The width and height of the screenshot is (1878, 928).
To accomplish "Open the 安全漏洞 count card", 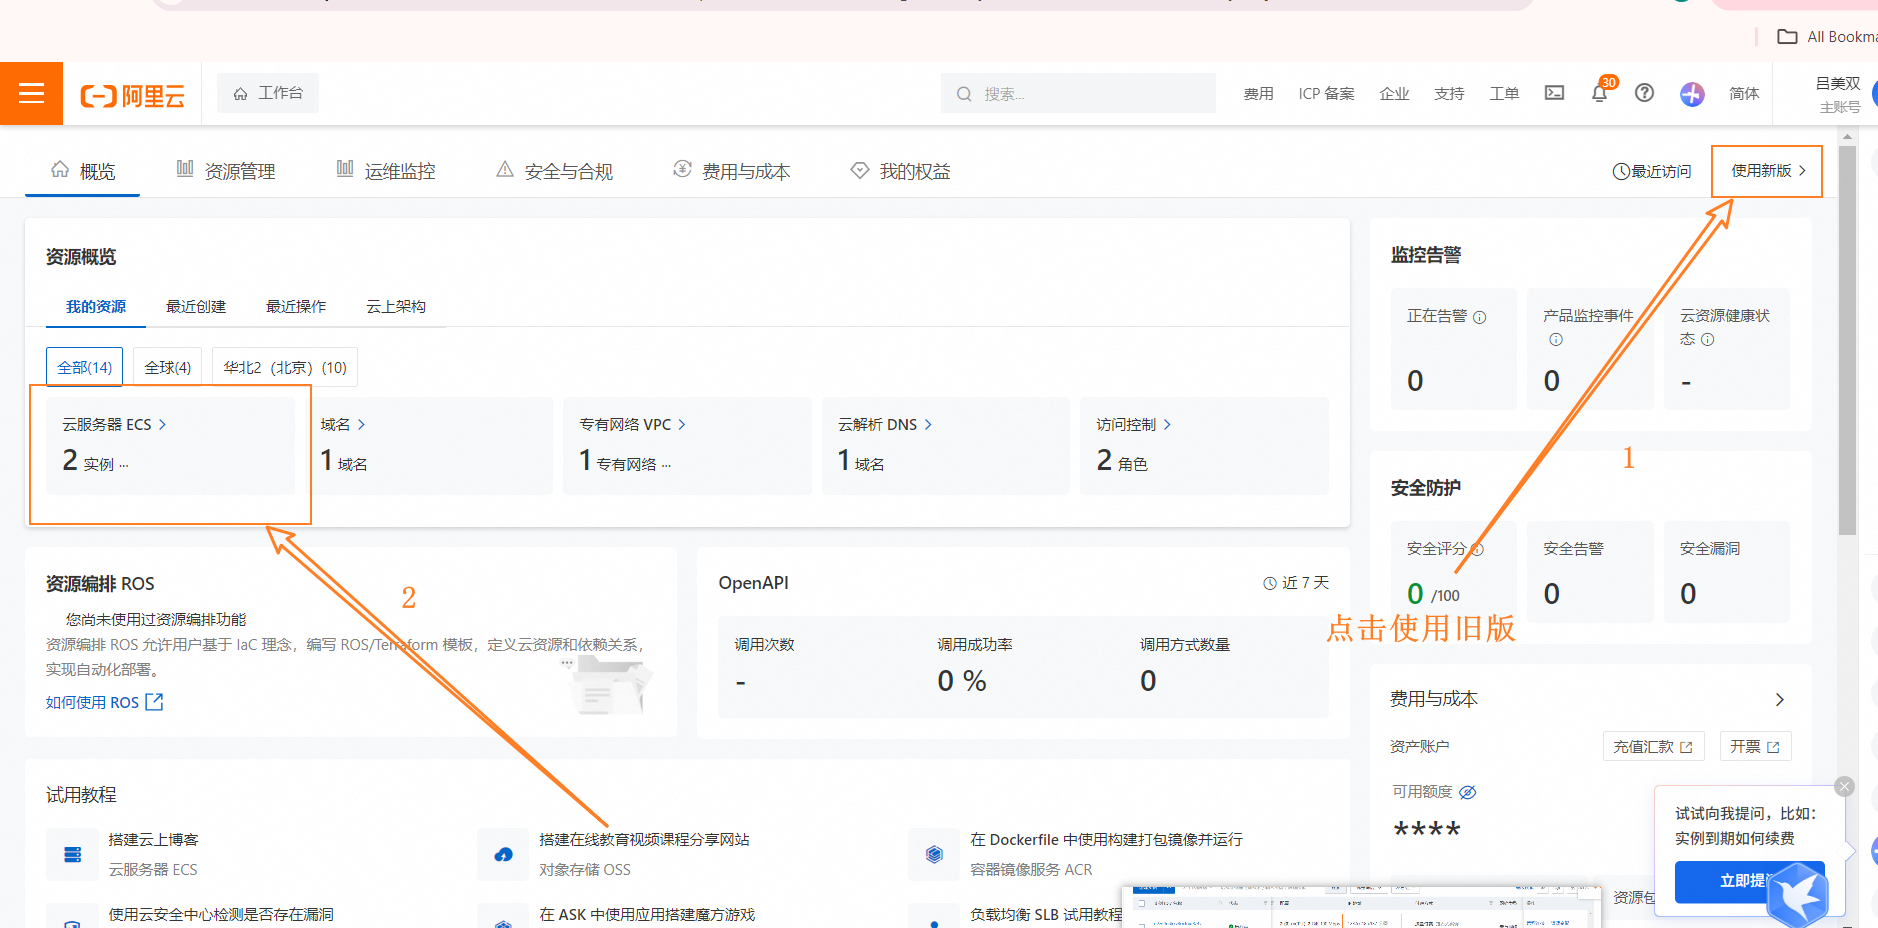I will pos(1727,572).
